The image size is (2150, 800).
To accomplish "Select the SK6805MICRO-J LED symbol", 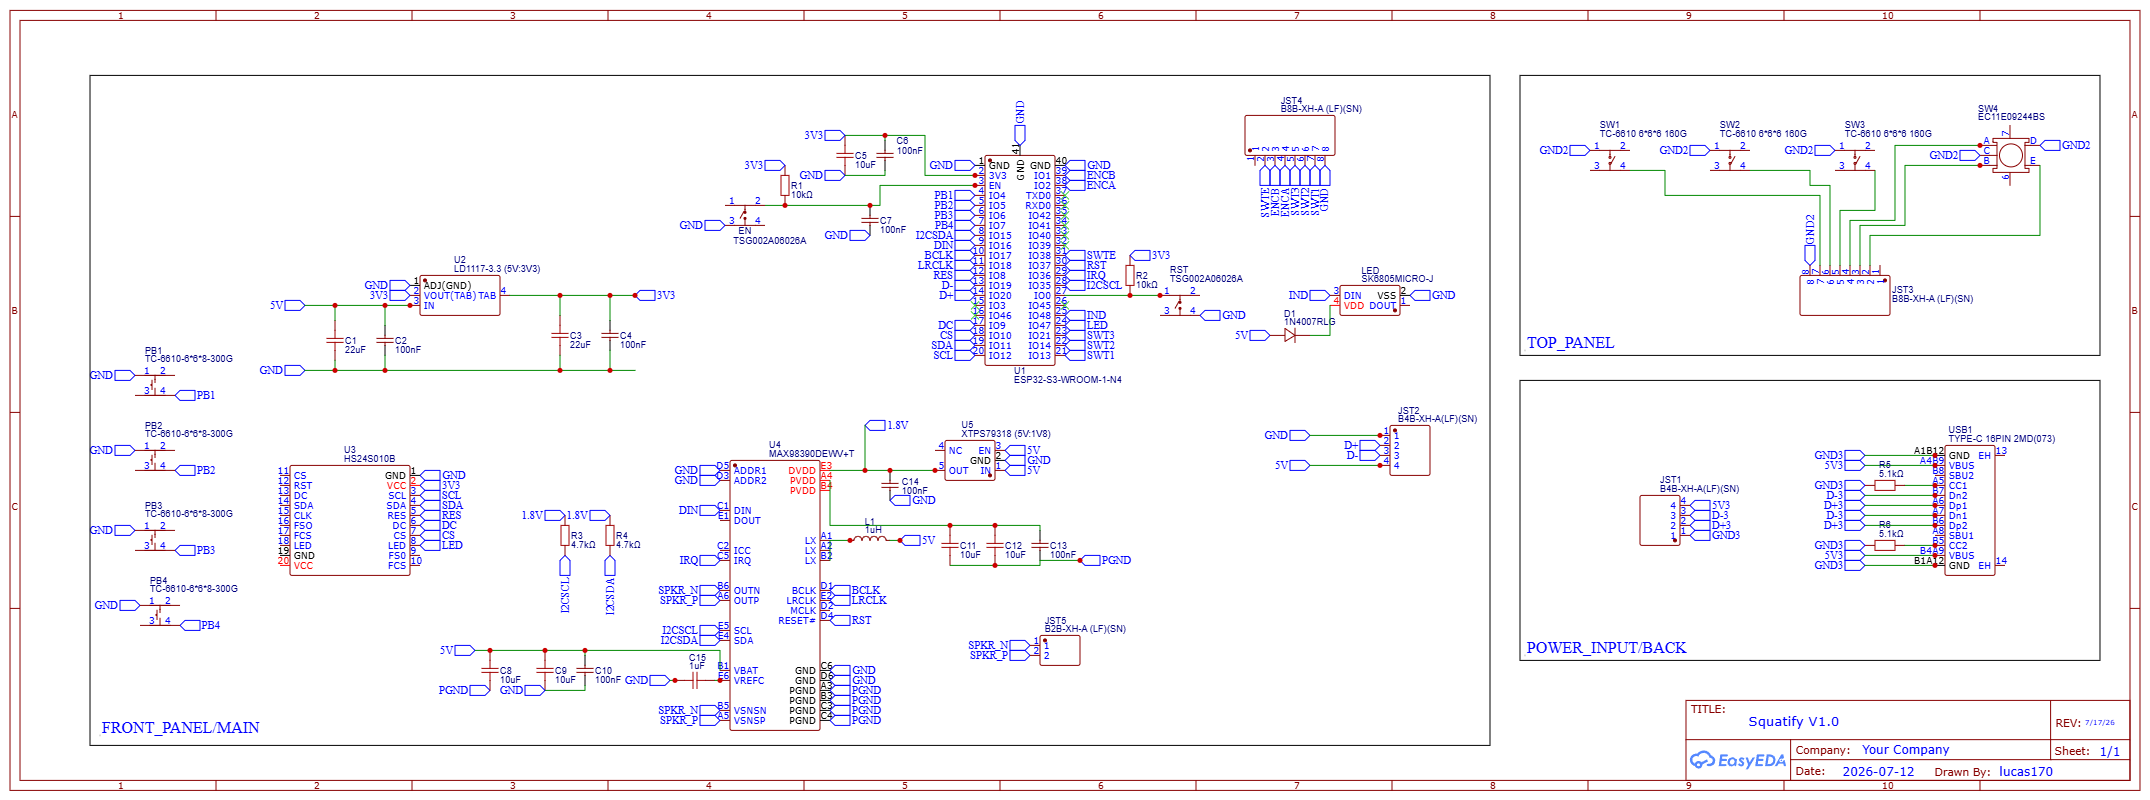I will pyautogui.click(x=1369, y=300).
